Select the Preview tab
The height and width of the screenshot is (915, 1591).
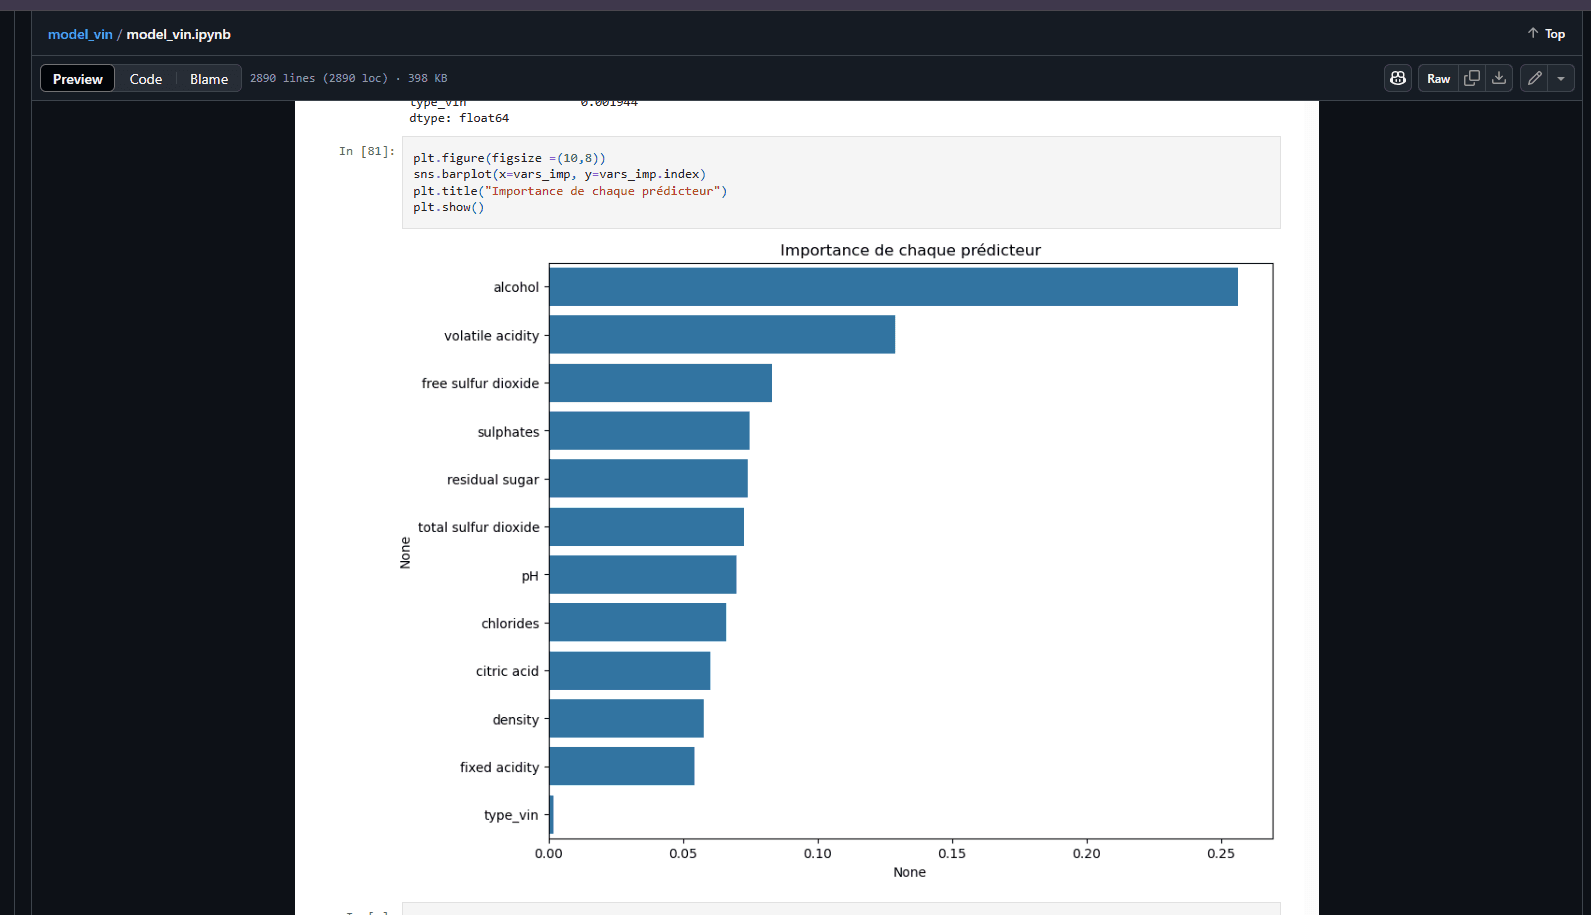(x=78, y=79)
